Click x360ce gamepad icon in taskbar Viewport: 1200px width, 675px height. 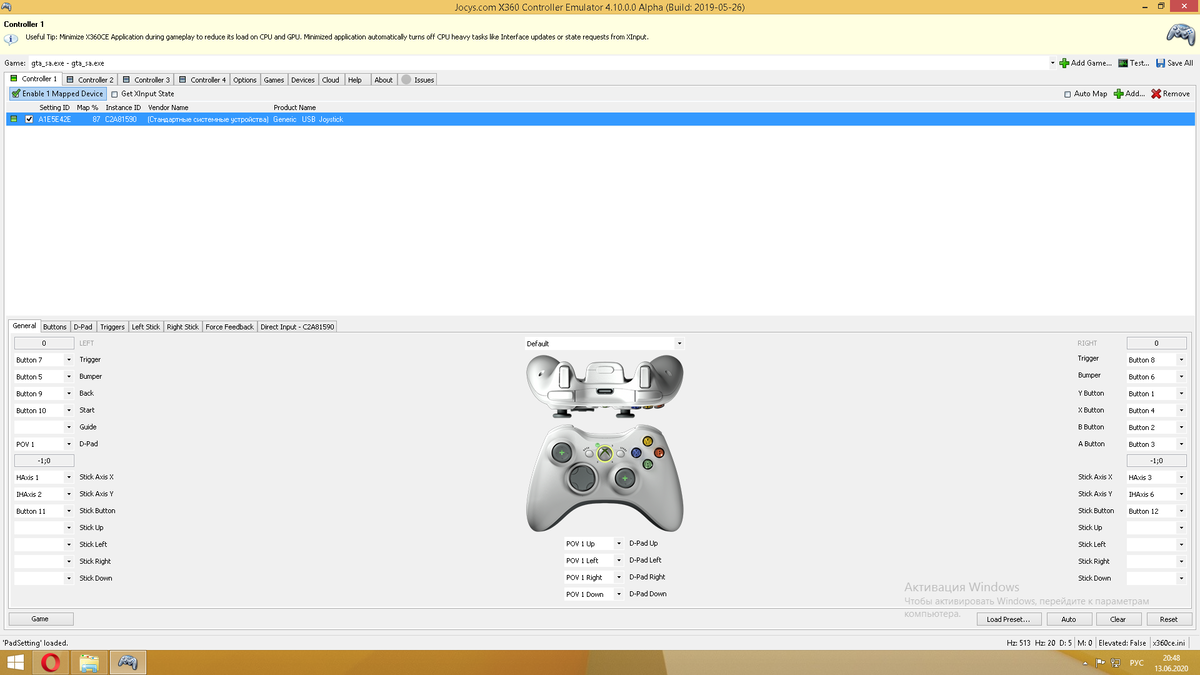128,662
